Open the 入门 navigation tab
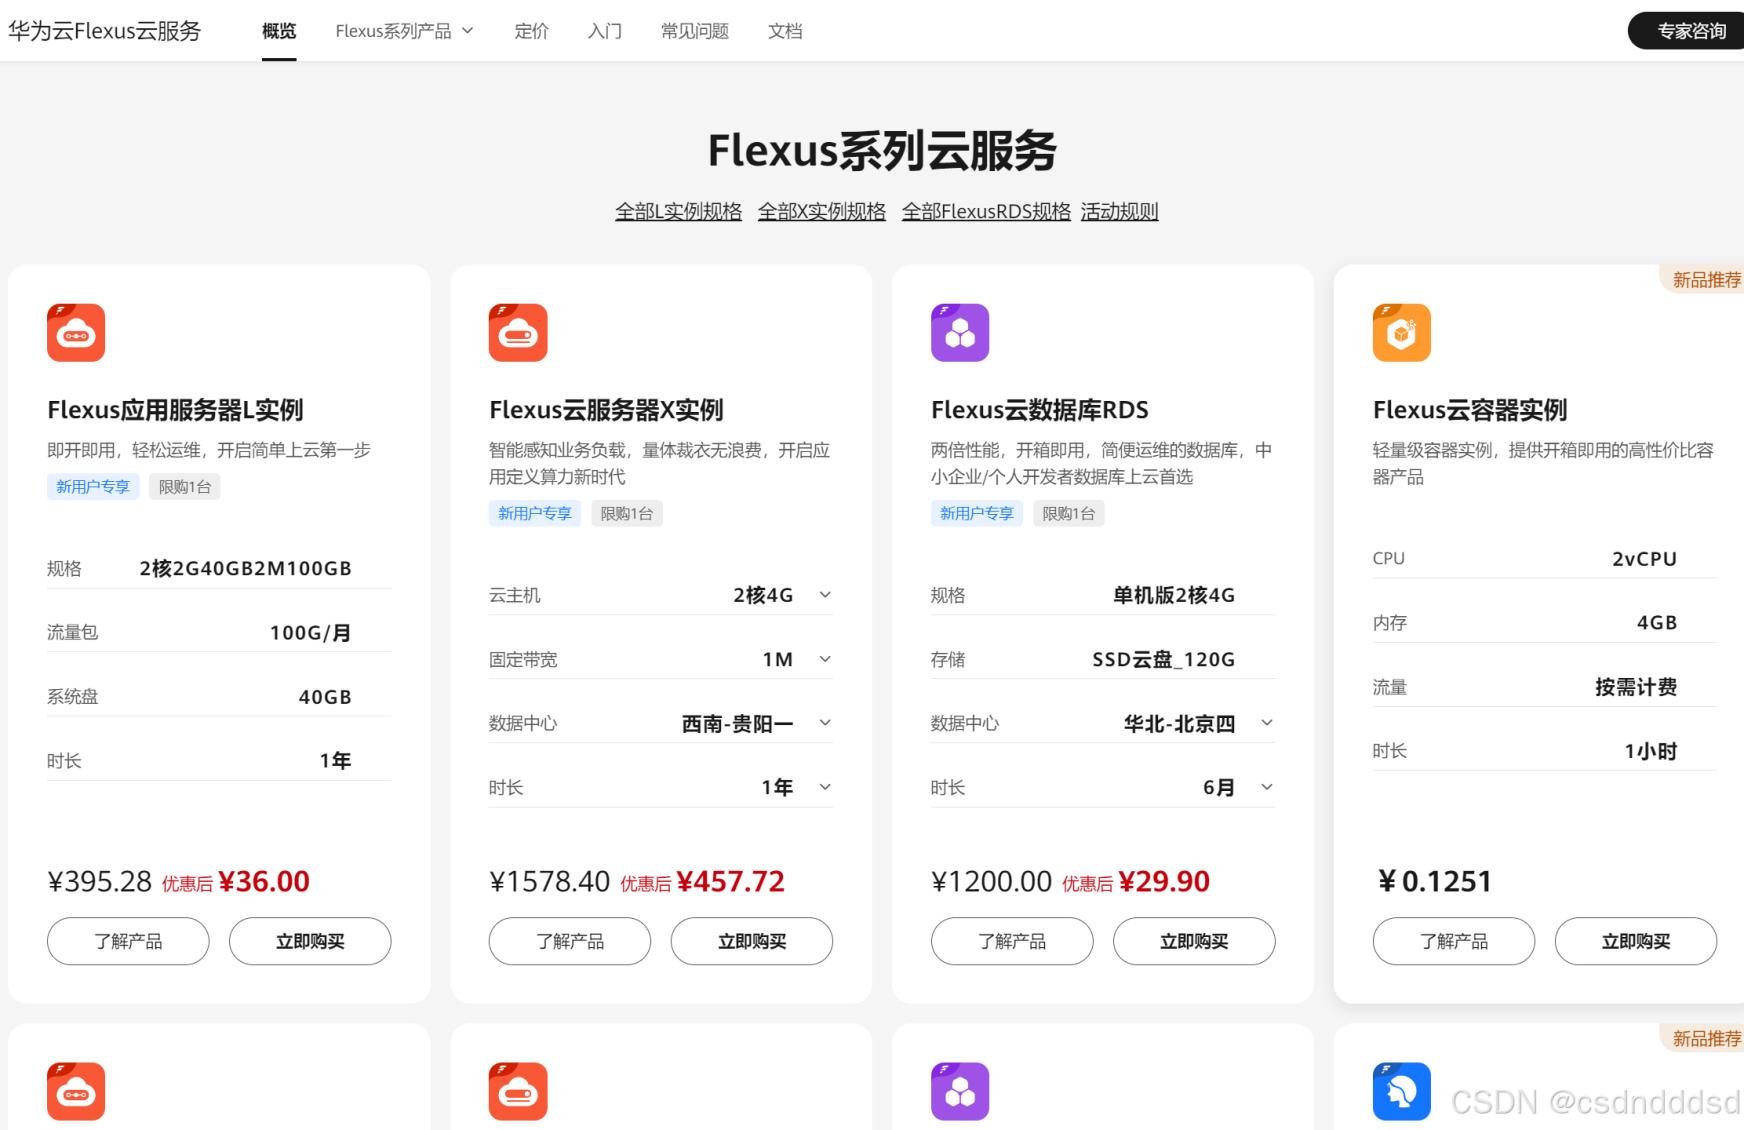 pyautogui.click(x=605, y=31)
